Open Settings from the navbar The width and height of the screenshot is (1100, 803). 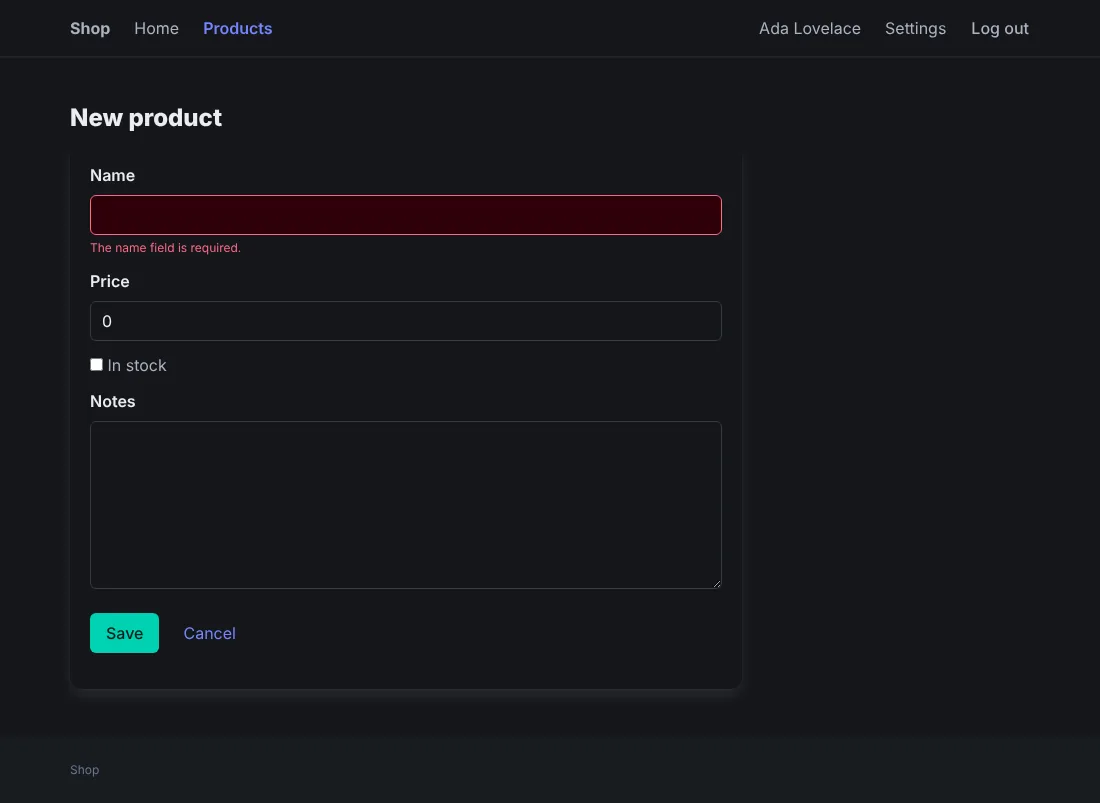tap(915, 29)
